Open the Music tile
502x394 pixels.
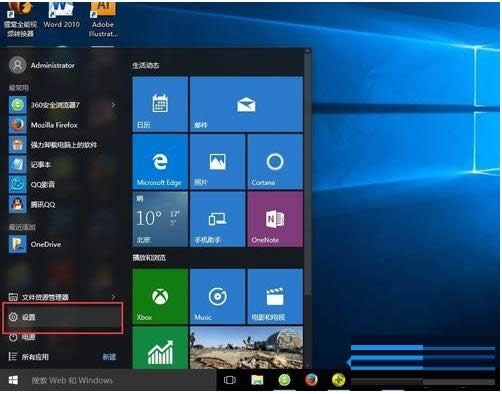tap(217, 297)
